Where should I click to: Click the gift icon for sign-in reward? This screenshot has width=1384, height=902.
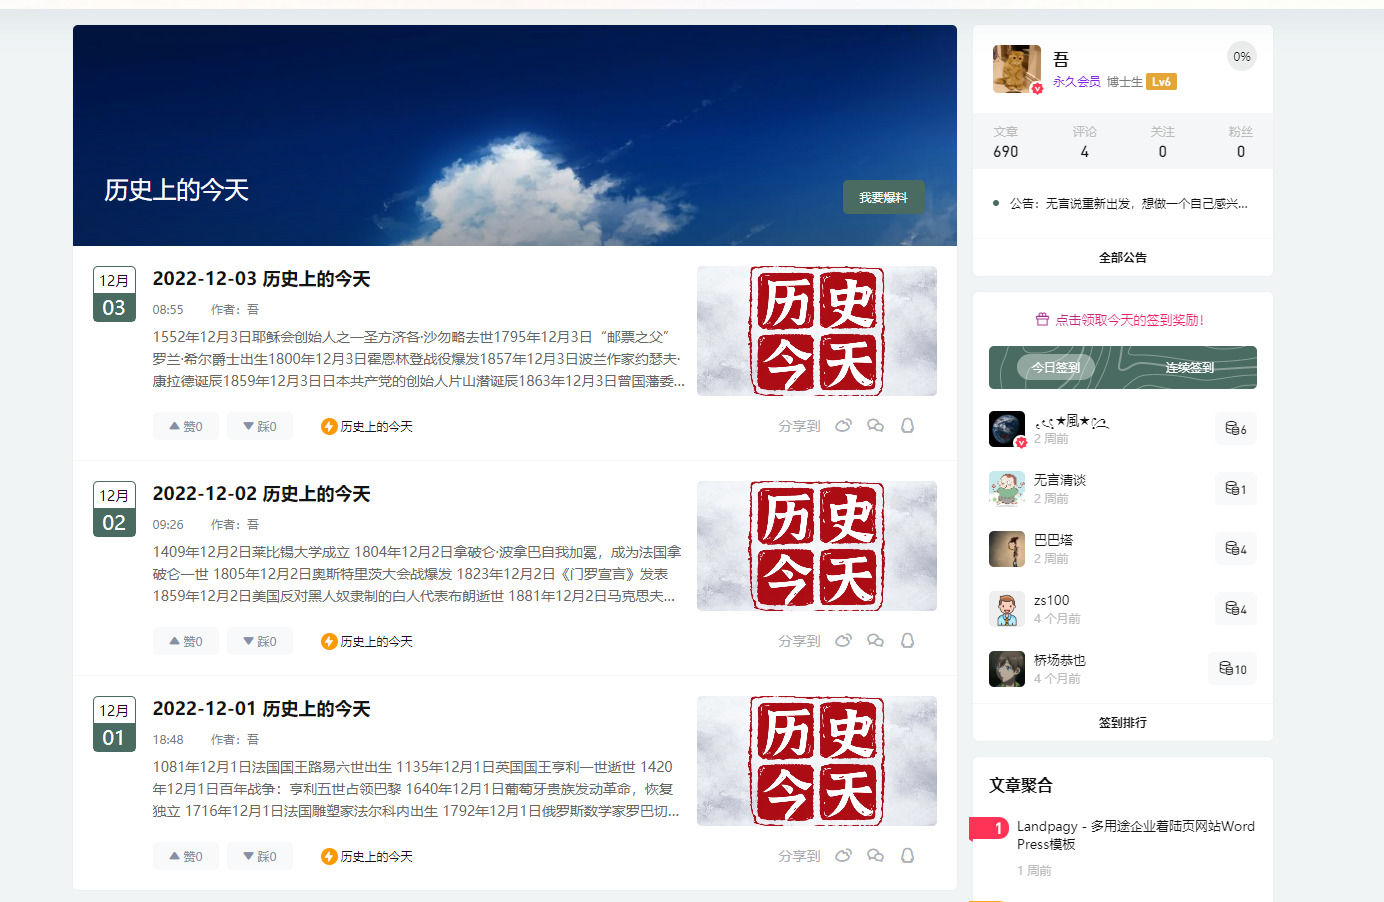click(x=1042, y=320)
